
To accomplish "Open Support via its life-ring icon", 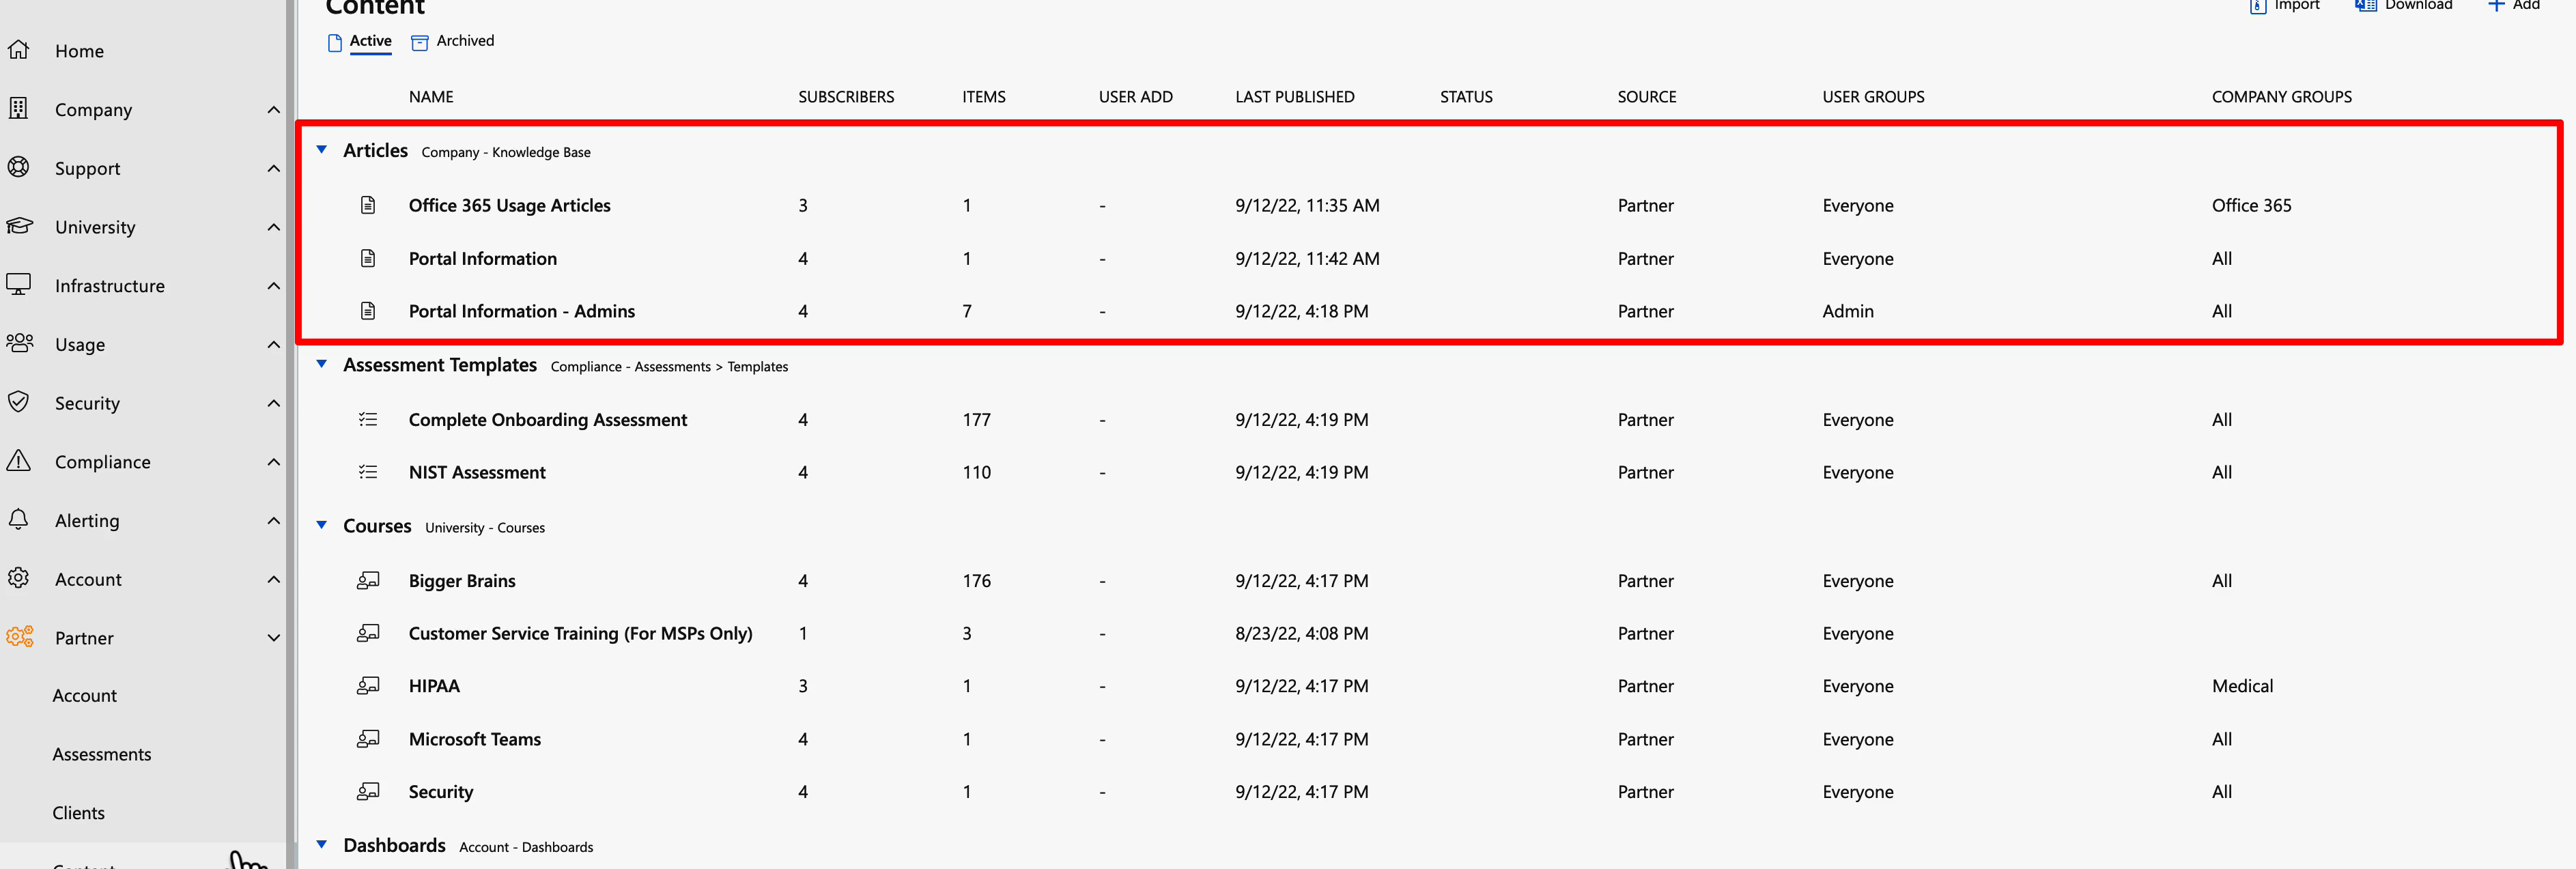I will click(x=20, y=168).
